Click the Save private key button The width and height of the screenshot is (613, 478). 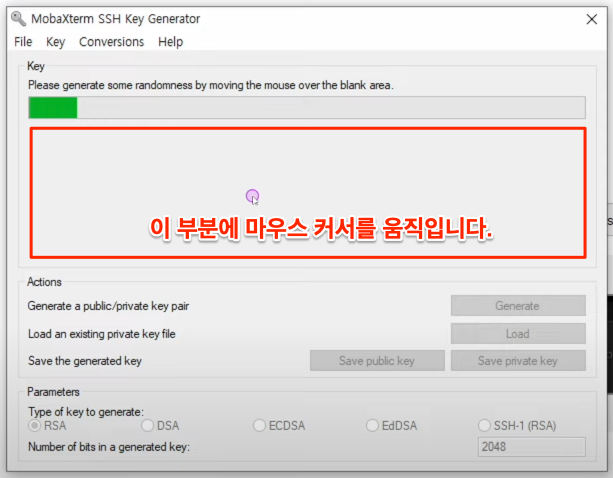pos(518,360)
